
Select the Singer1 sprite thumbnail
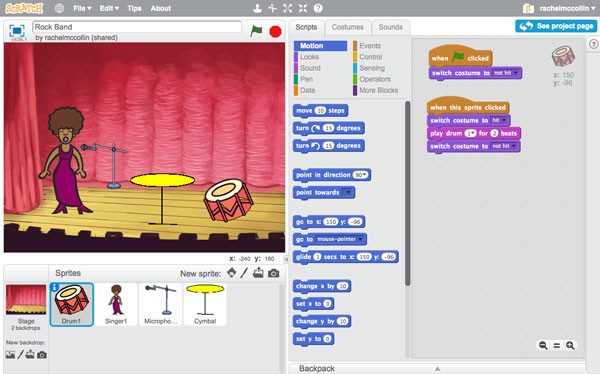coord(116,304)
